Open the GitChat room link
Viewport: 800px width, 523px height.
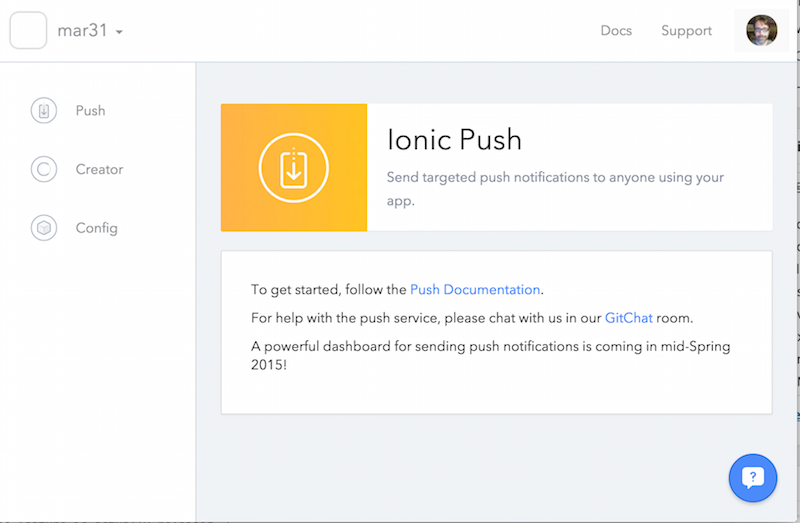(628, 318)
